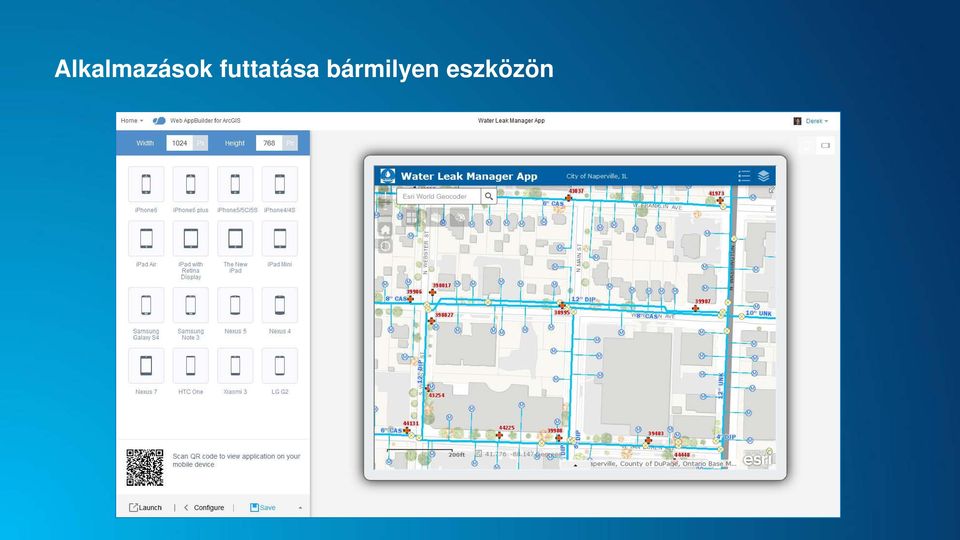Select the Samsung Galaxy S4 device preview
Image resolution: width=960 pixels, height=540 pixels.
pyautogui.click(x=146, y=305)
